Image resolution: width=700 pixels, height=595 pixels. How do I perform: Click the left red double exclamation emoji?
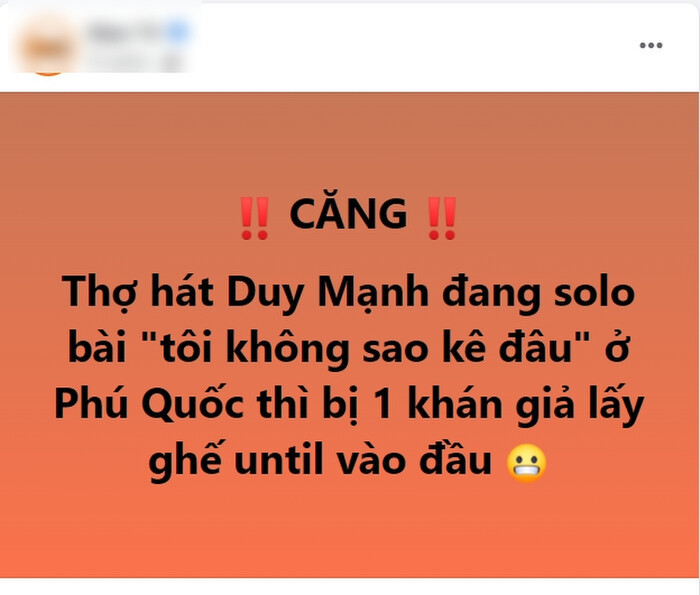click(254, 218)
